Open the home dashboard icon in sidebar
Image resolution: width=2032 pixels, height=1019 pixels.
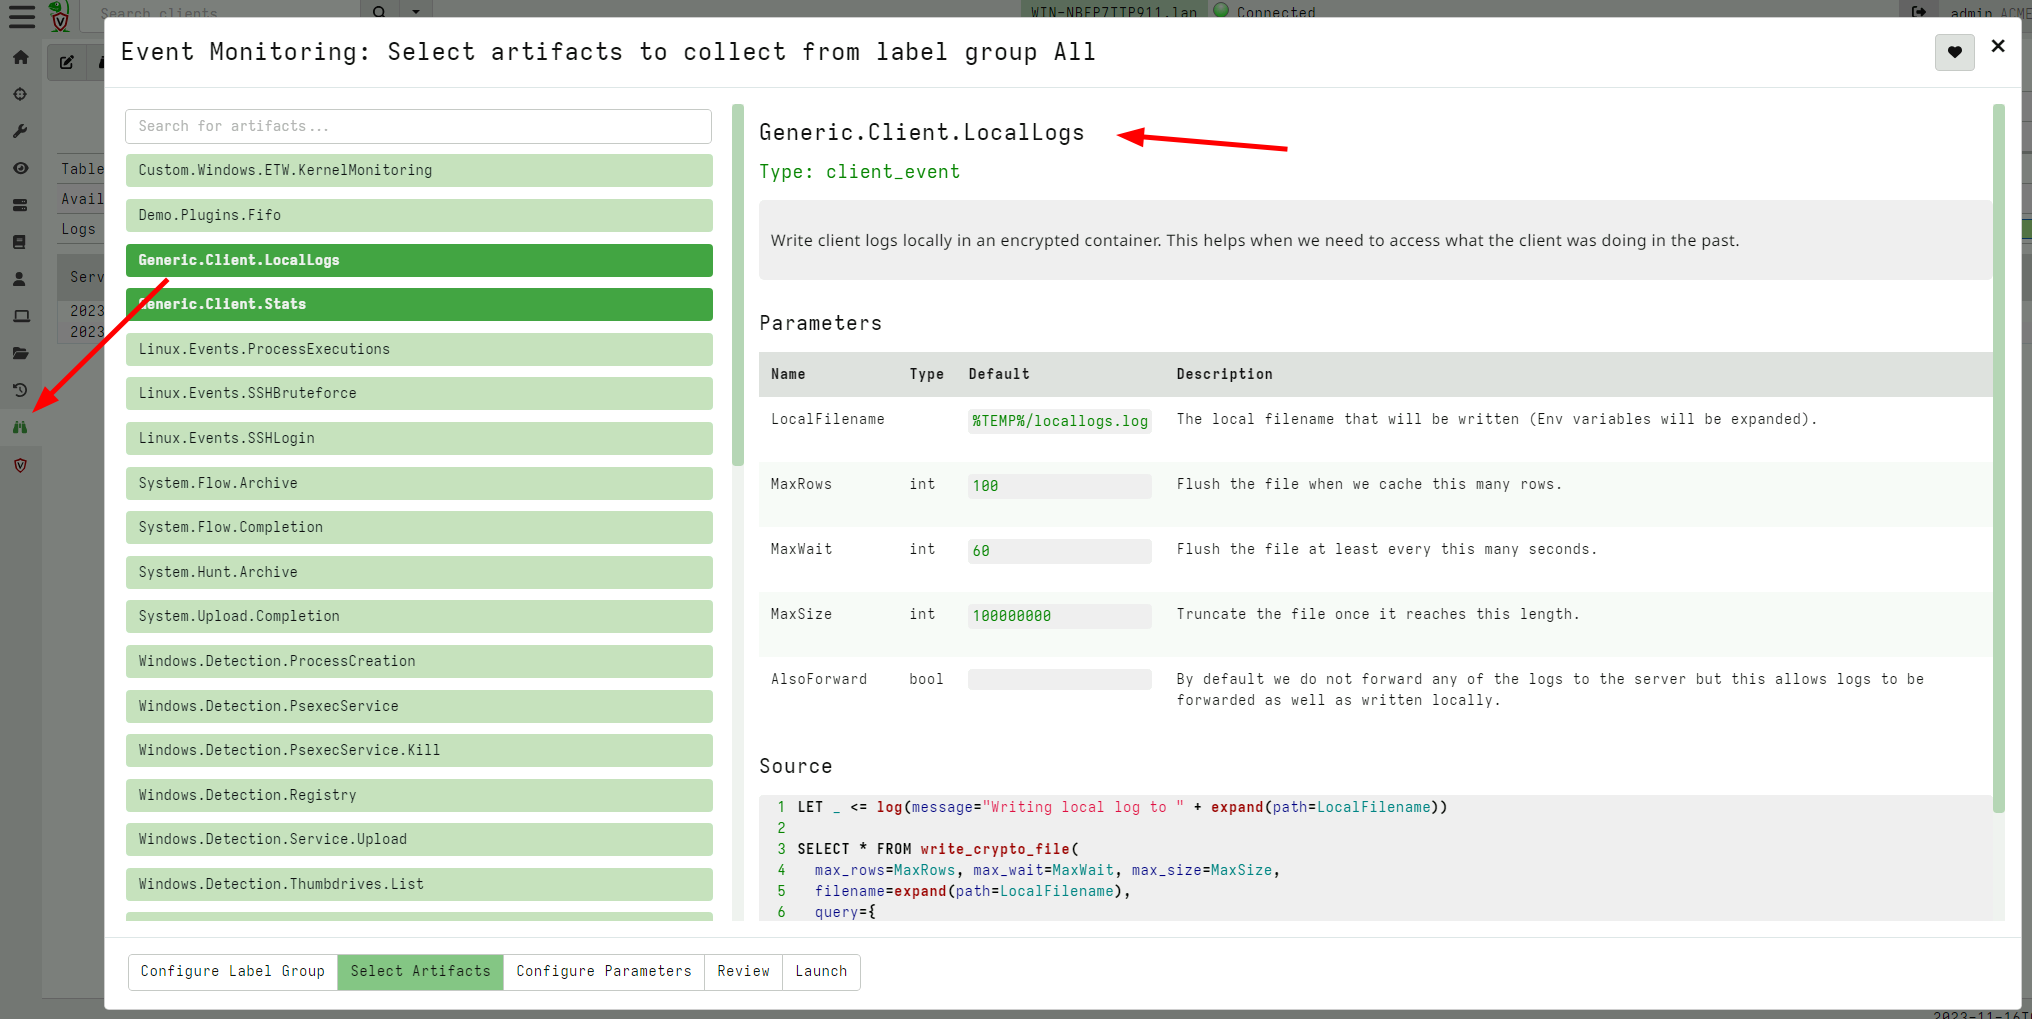(x=21, y=57)
